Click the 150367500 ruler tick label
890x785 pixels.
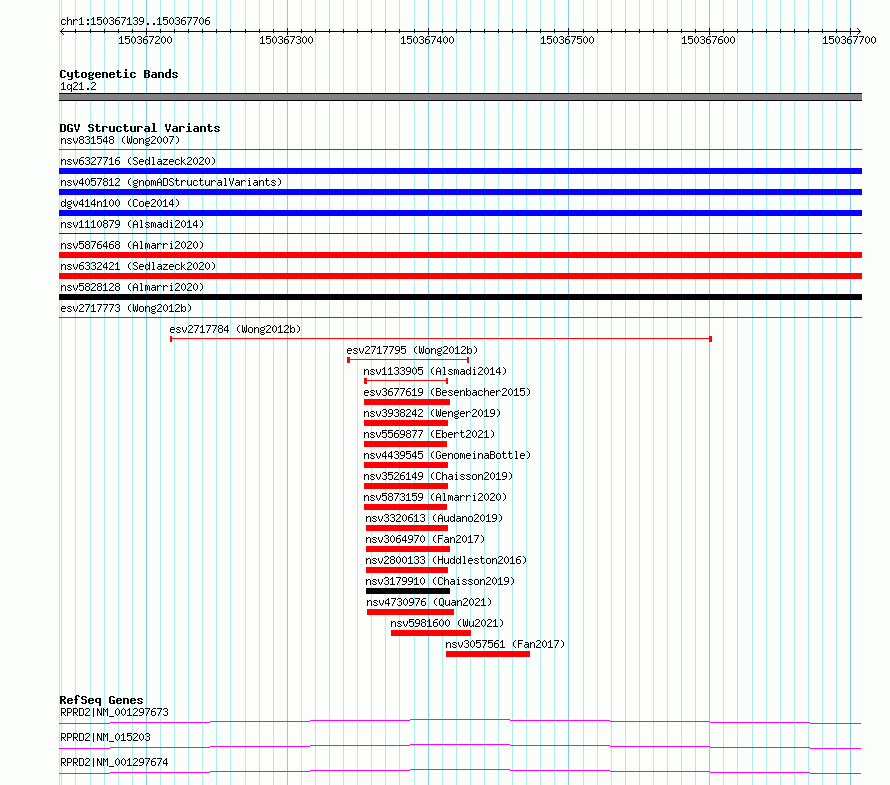point(567,40)
